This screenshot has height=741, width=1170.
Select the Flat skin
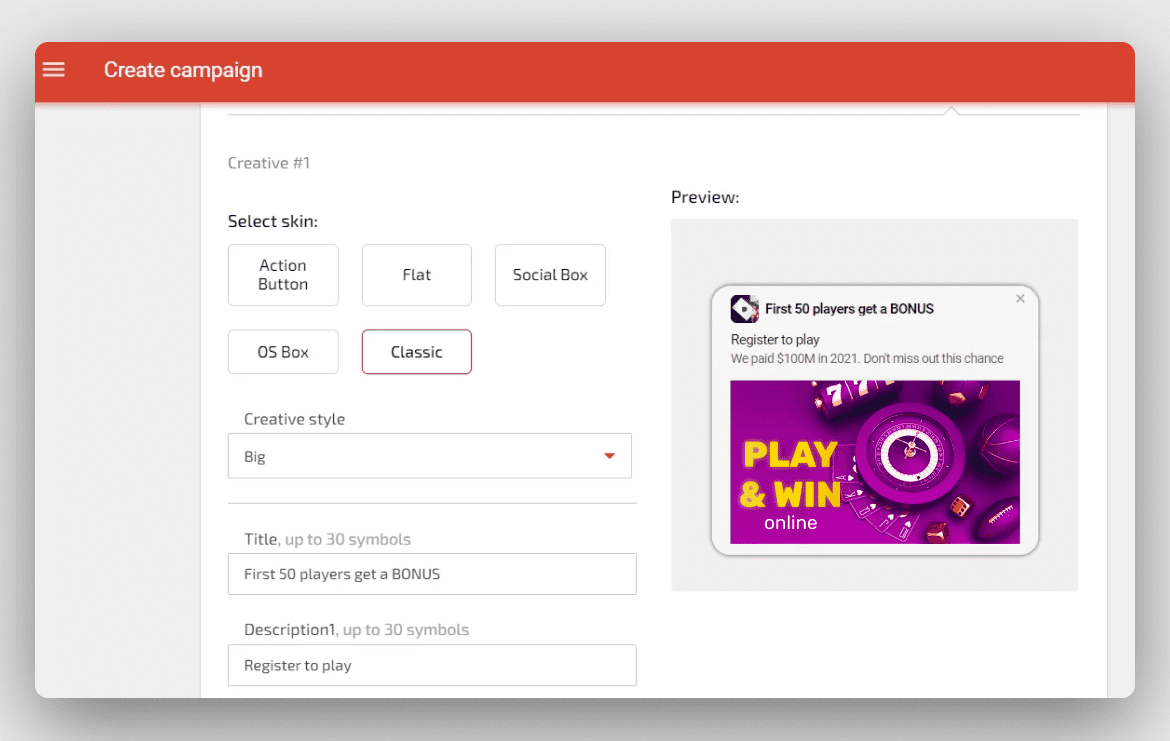[416, 275]
